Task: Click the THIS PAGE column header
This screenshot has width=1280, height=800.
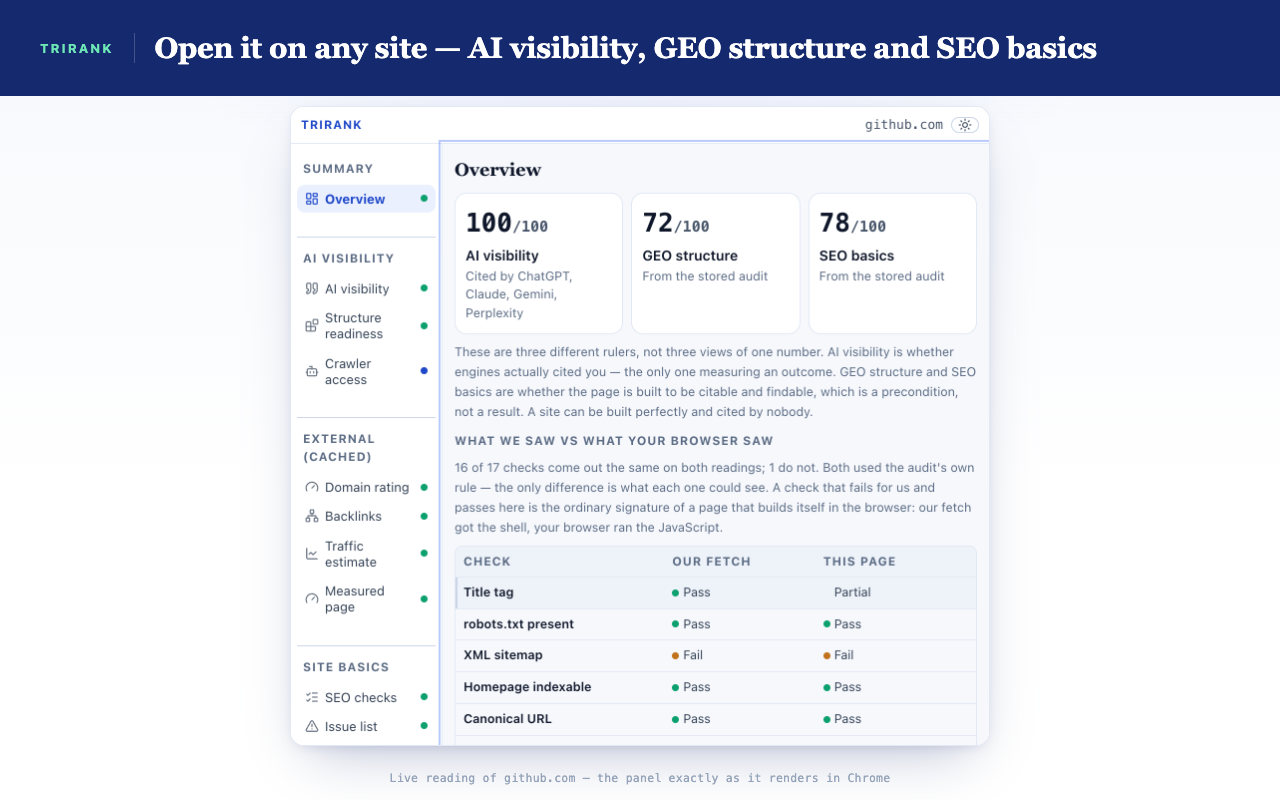Action: 859,562
